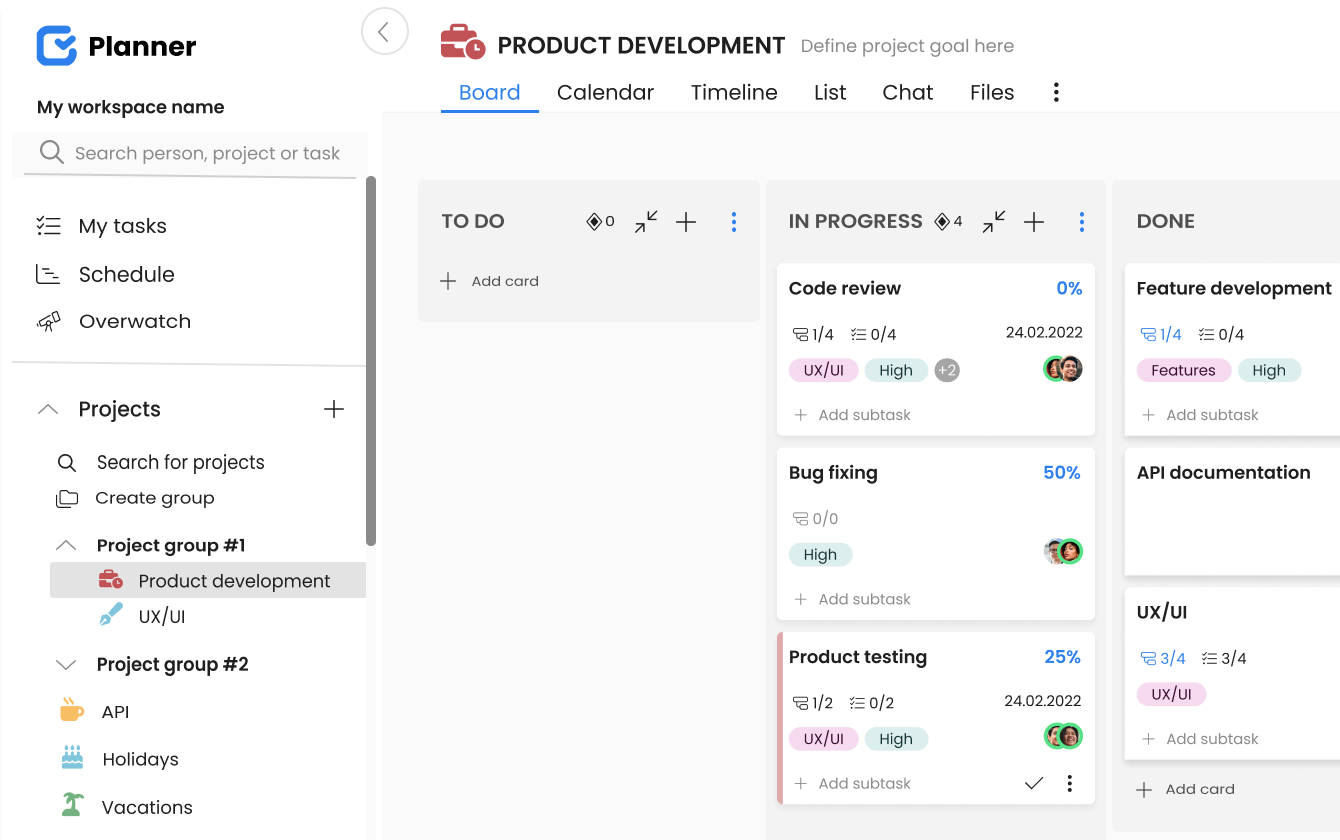Open the Holidays project cake icon
Image resolution: width=1340 pixels, height=840 pixels.
tap(72, 757)
